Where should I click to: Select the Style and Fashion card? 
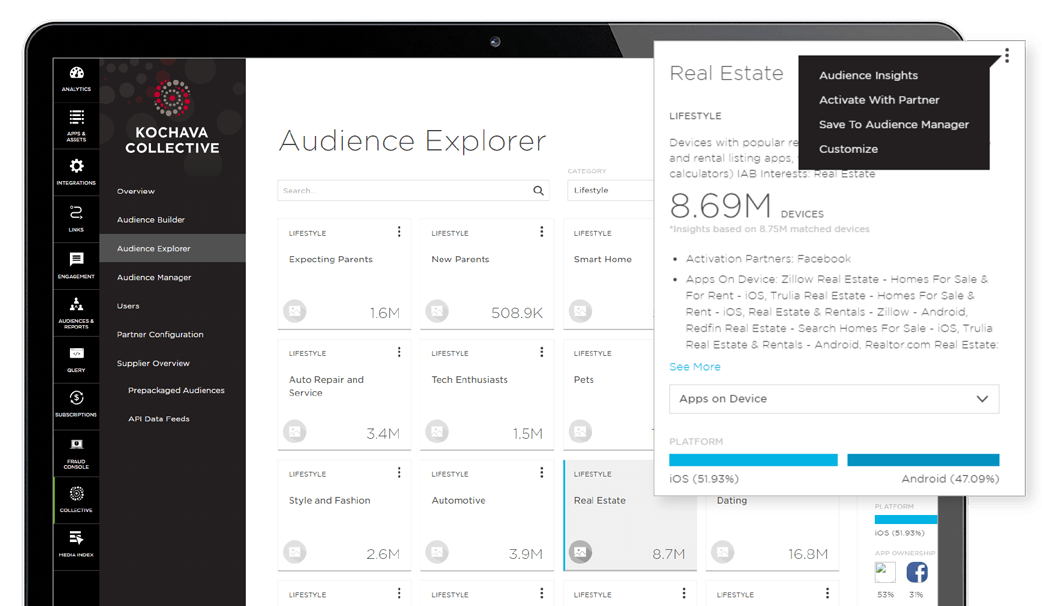coord(344,515)
